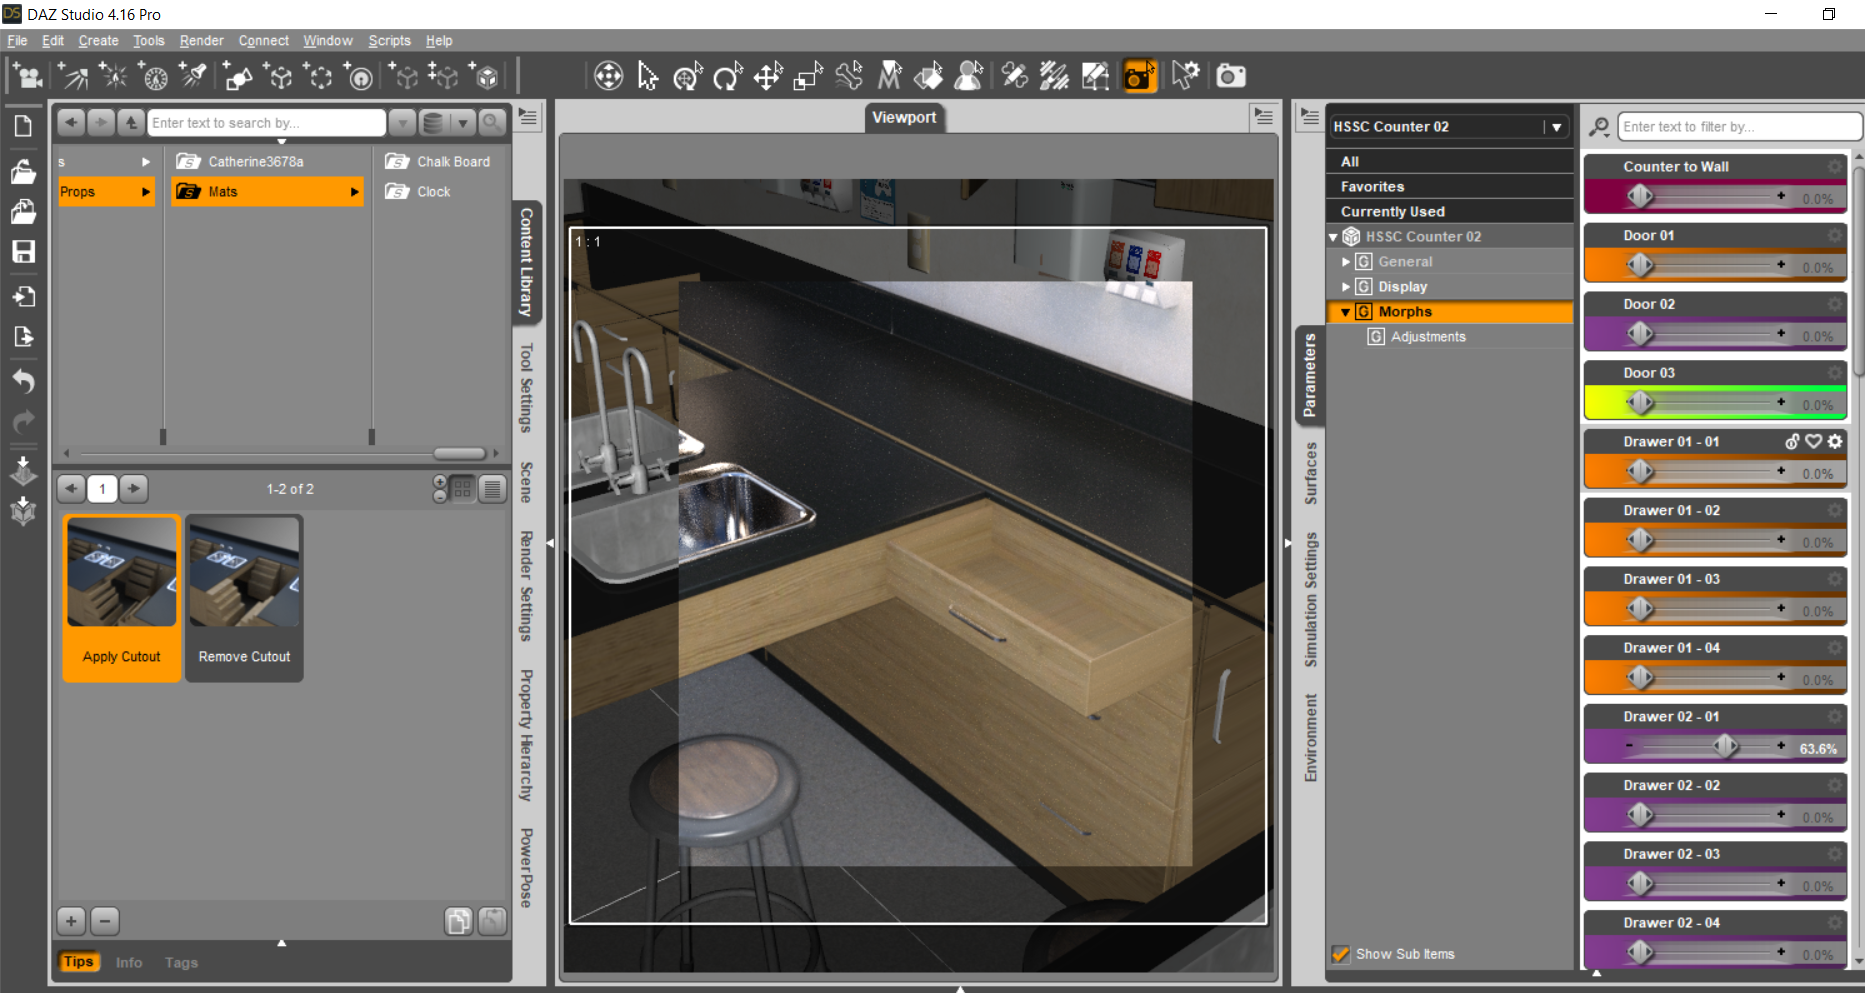This screenshot has height=993, width=1865.
Task: Undo the last action
Action: click(x=23, y=381)
